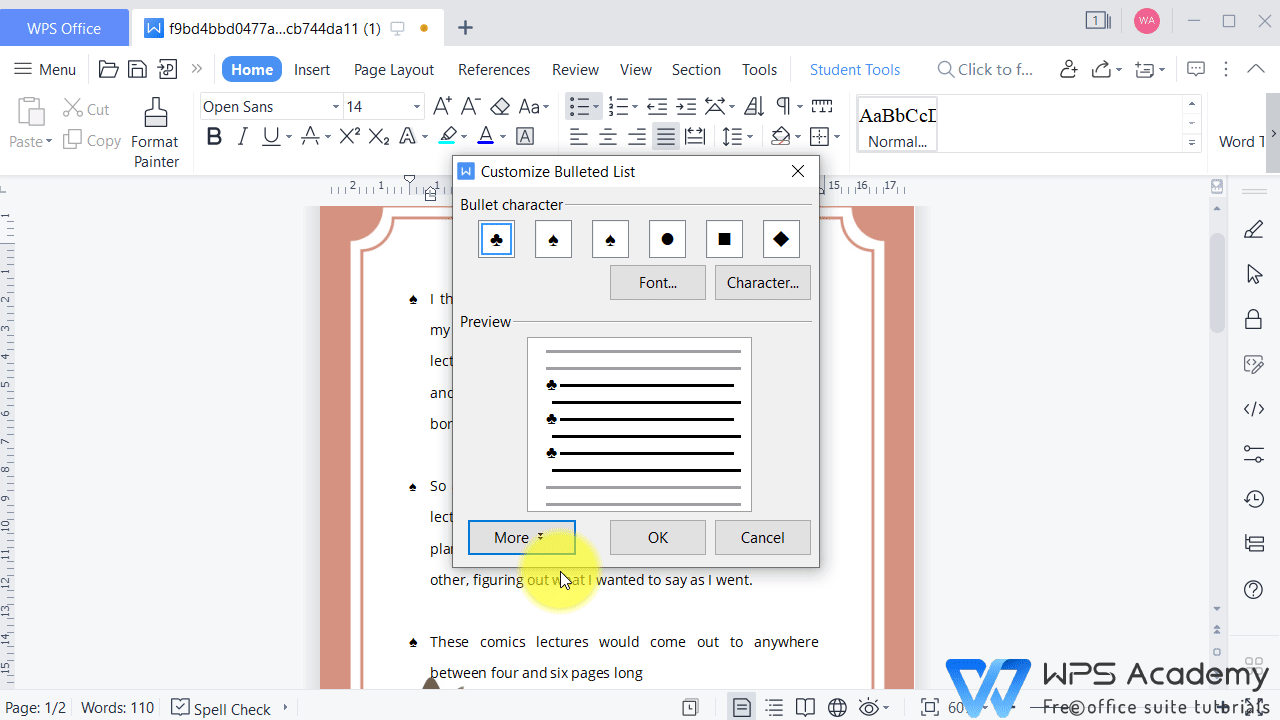Toggle Italic formatting
The width and height of the screenshot is (1280, 720).
(242, 137)
